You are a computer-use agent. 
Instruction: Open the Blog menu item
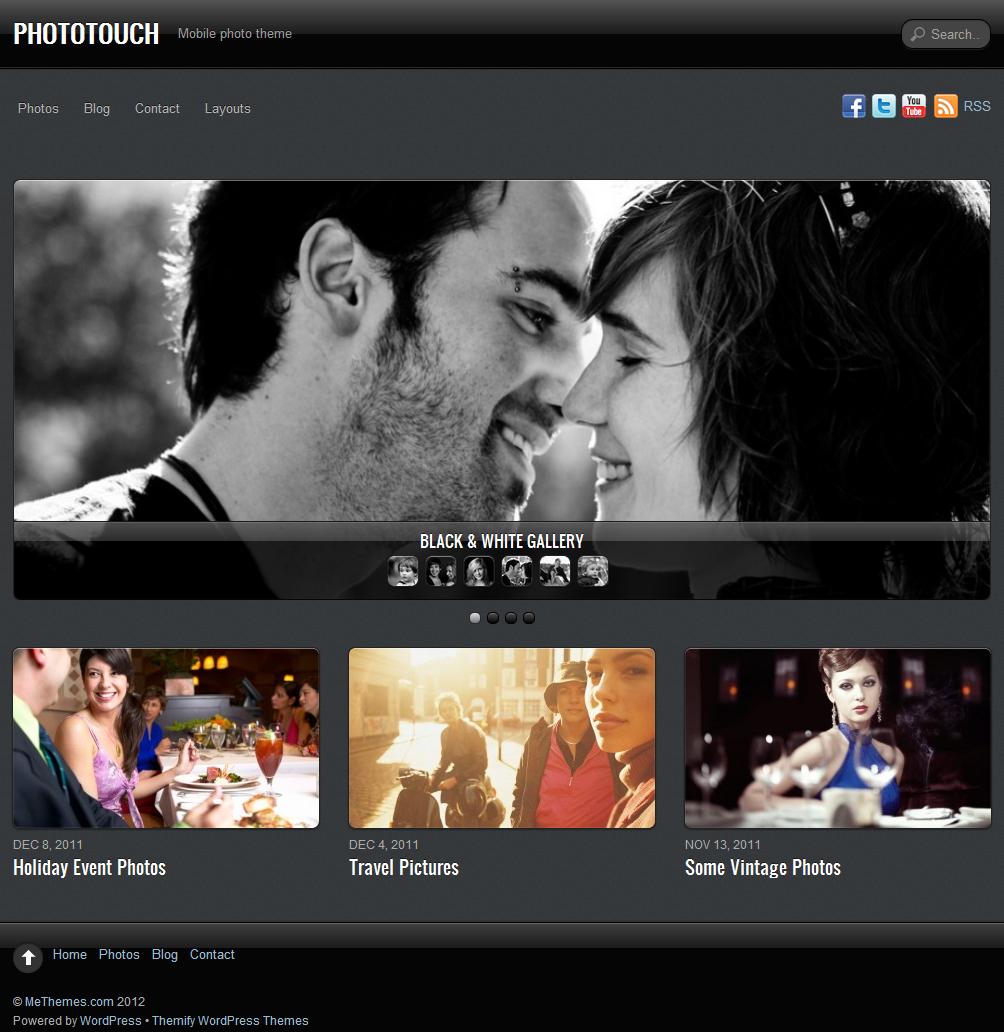point(97,109)
